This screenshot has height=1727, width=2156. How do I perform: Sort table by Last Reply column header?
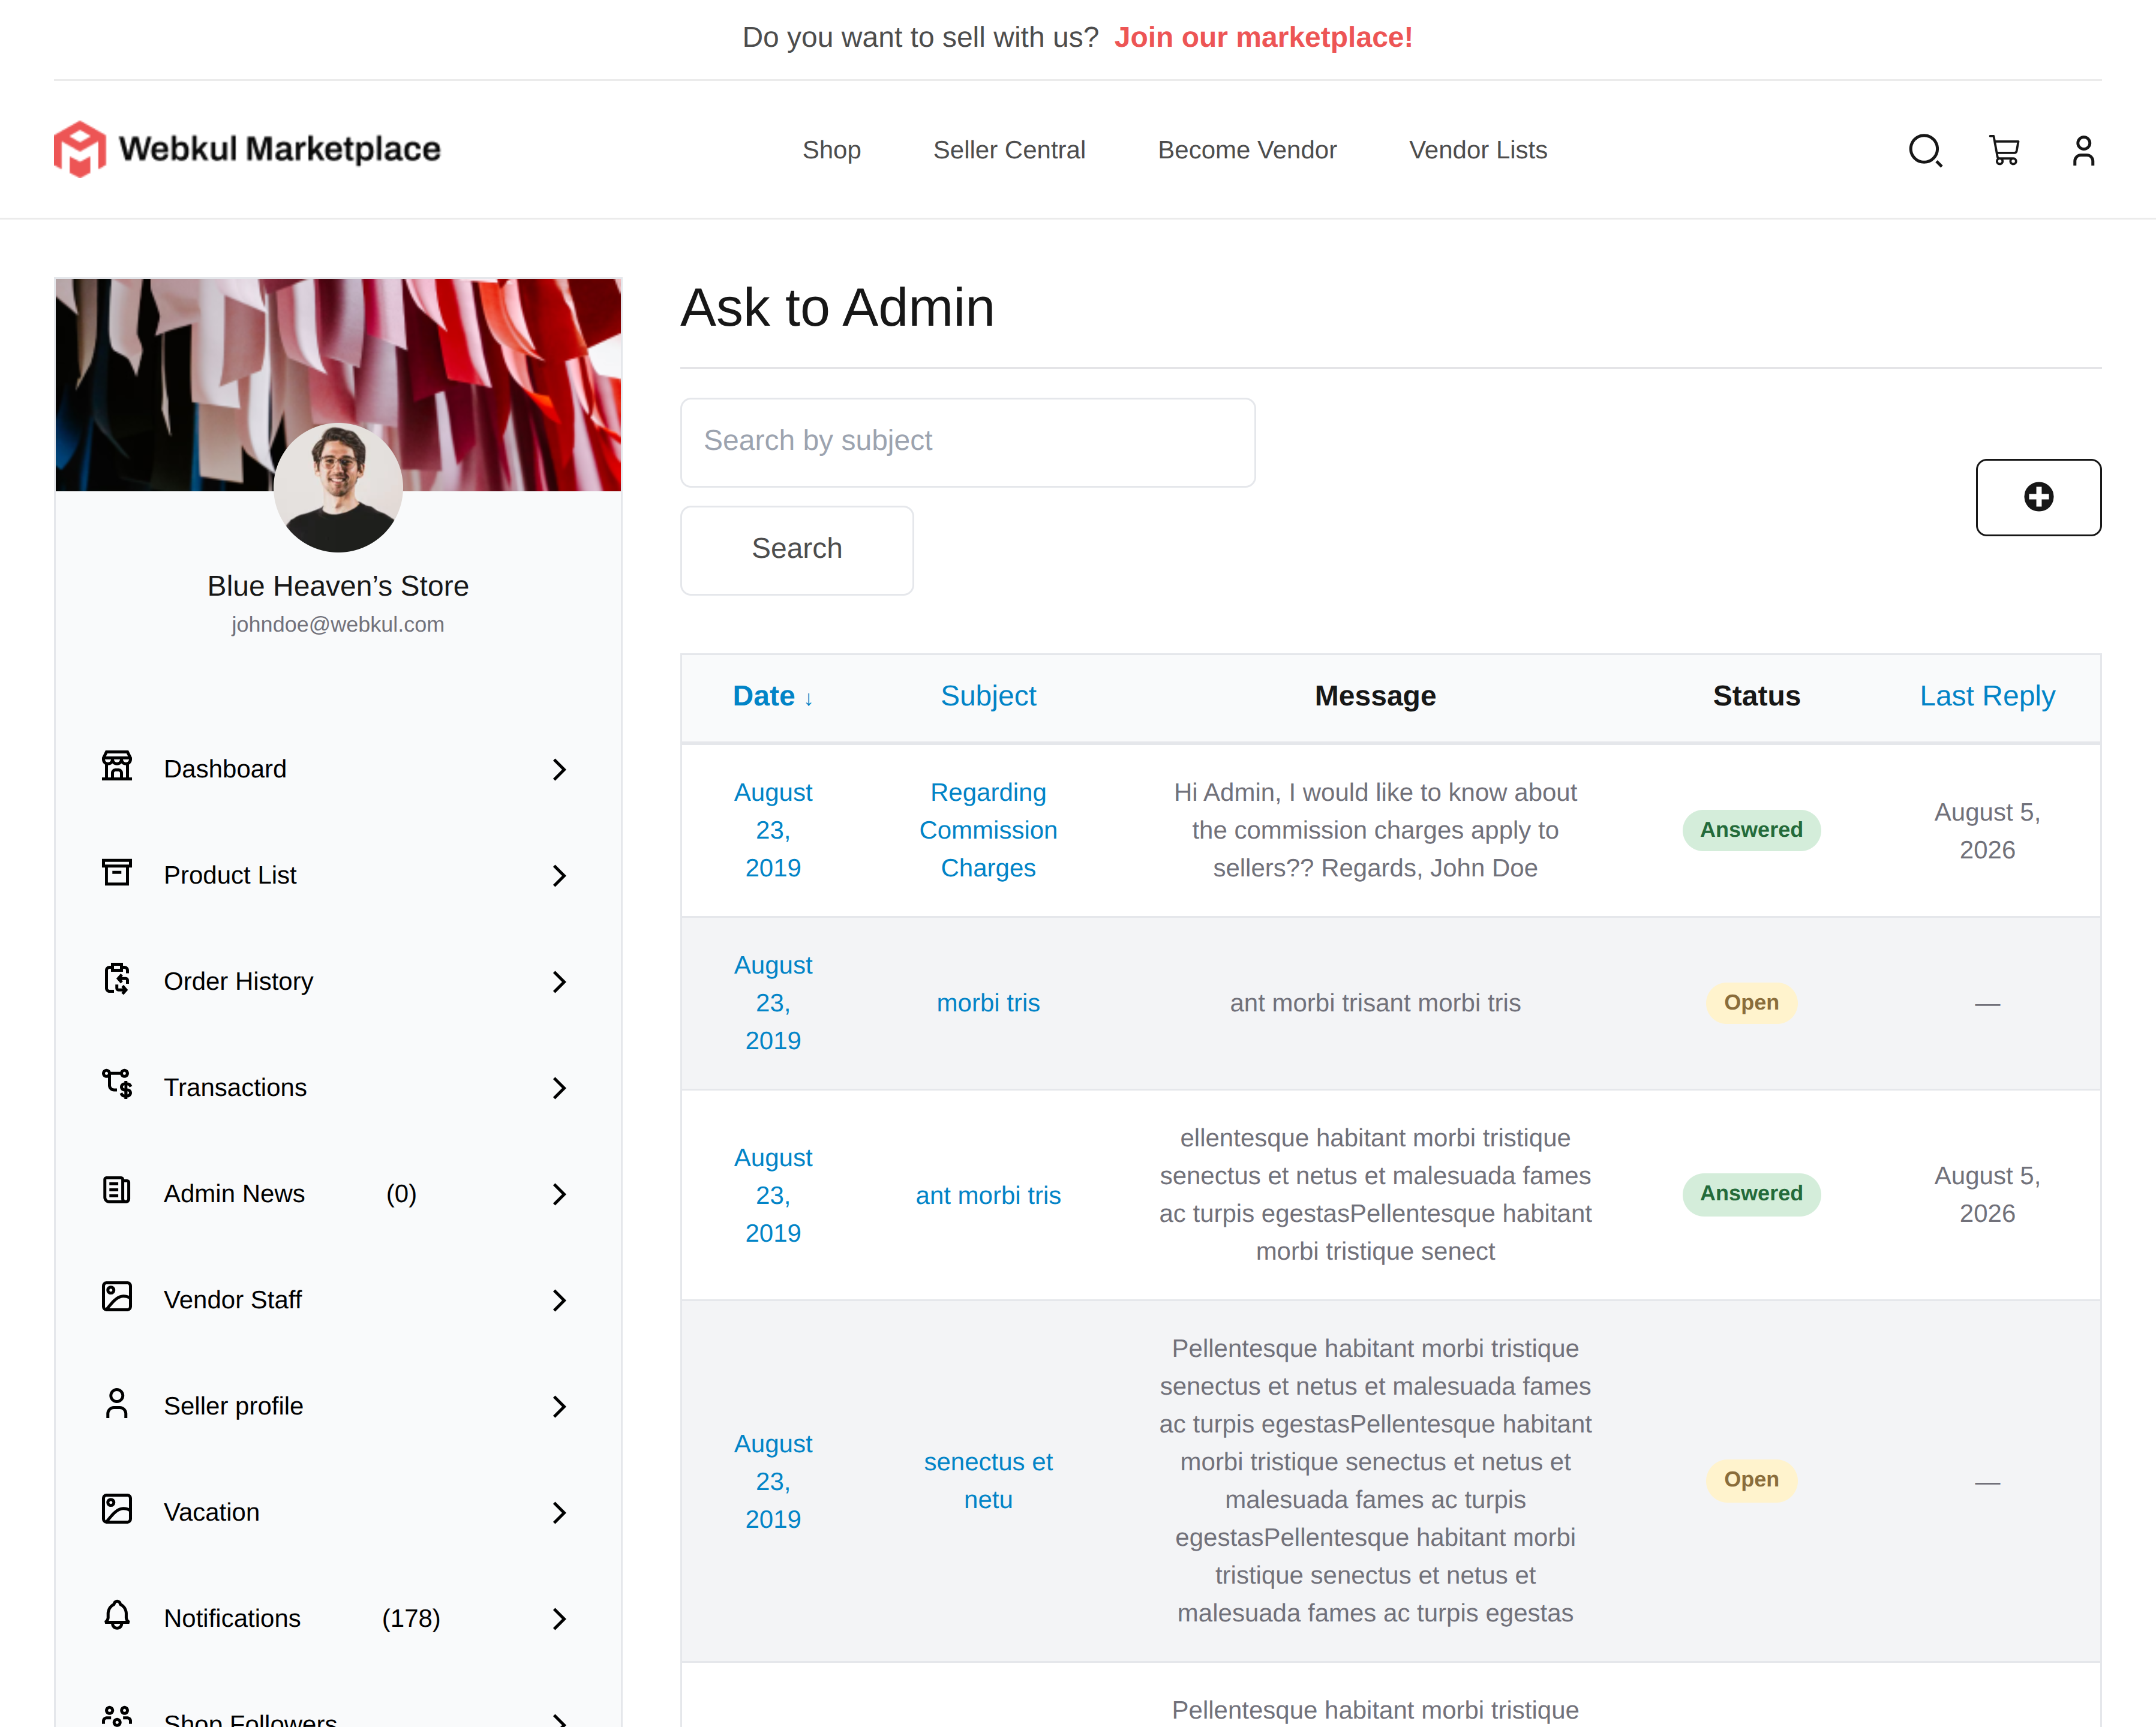pyautogui.click(x=1987, y=696)
